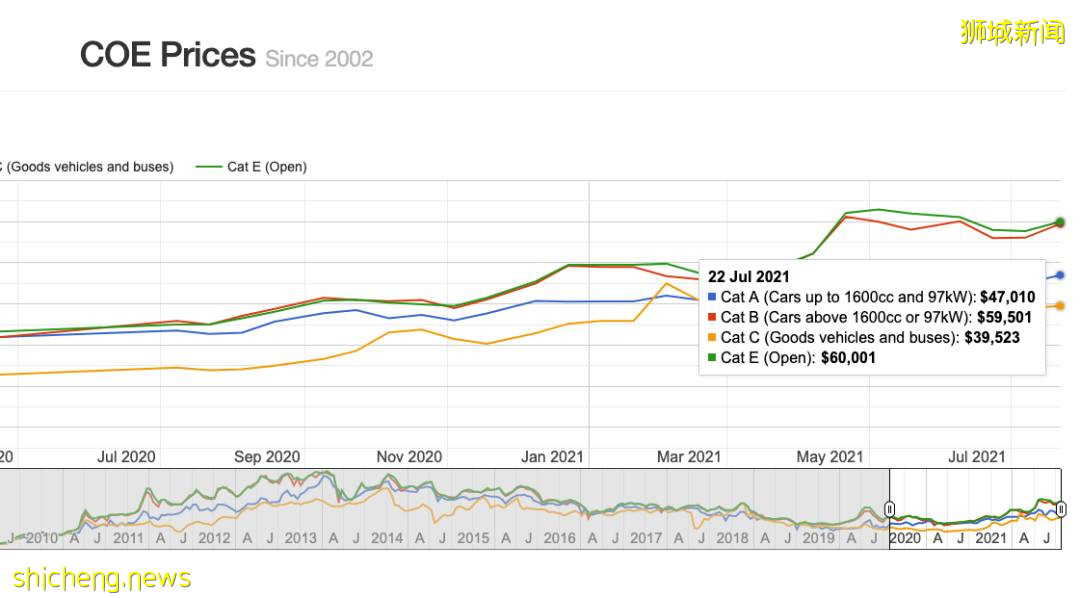This screenshot has width=1080, height=598.
Task: Click 2016 in the range navigator
Action: (x=560, y=538)
